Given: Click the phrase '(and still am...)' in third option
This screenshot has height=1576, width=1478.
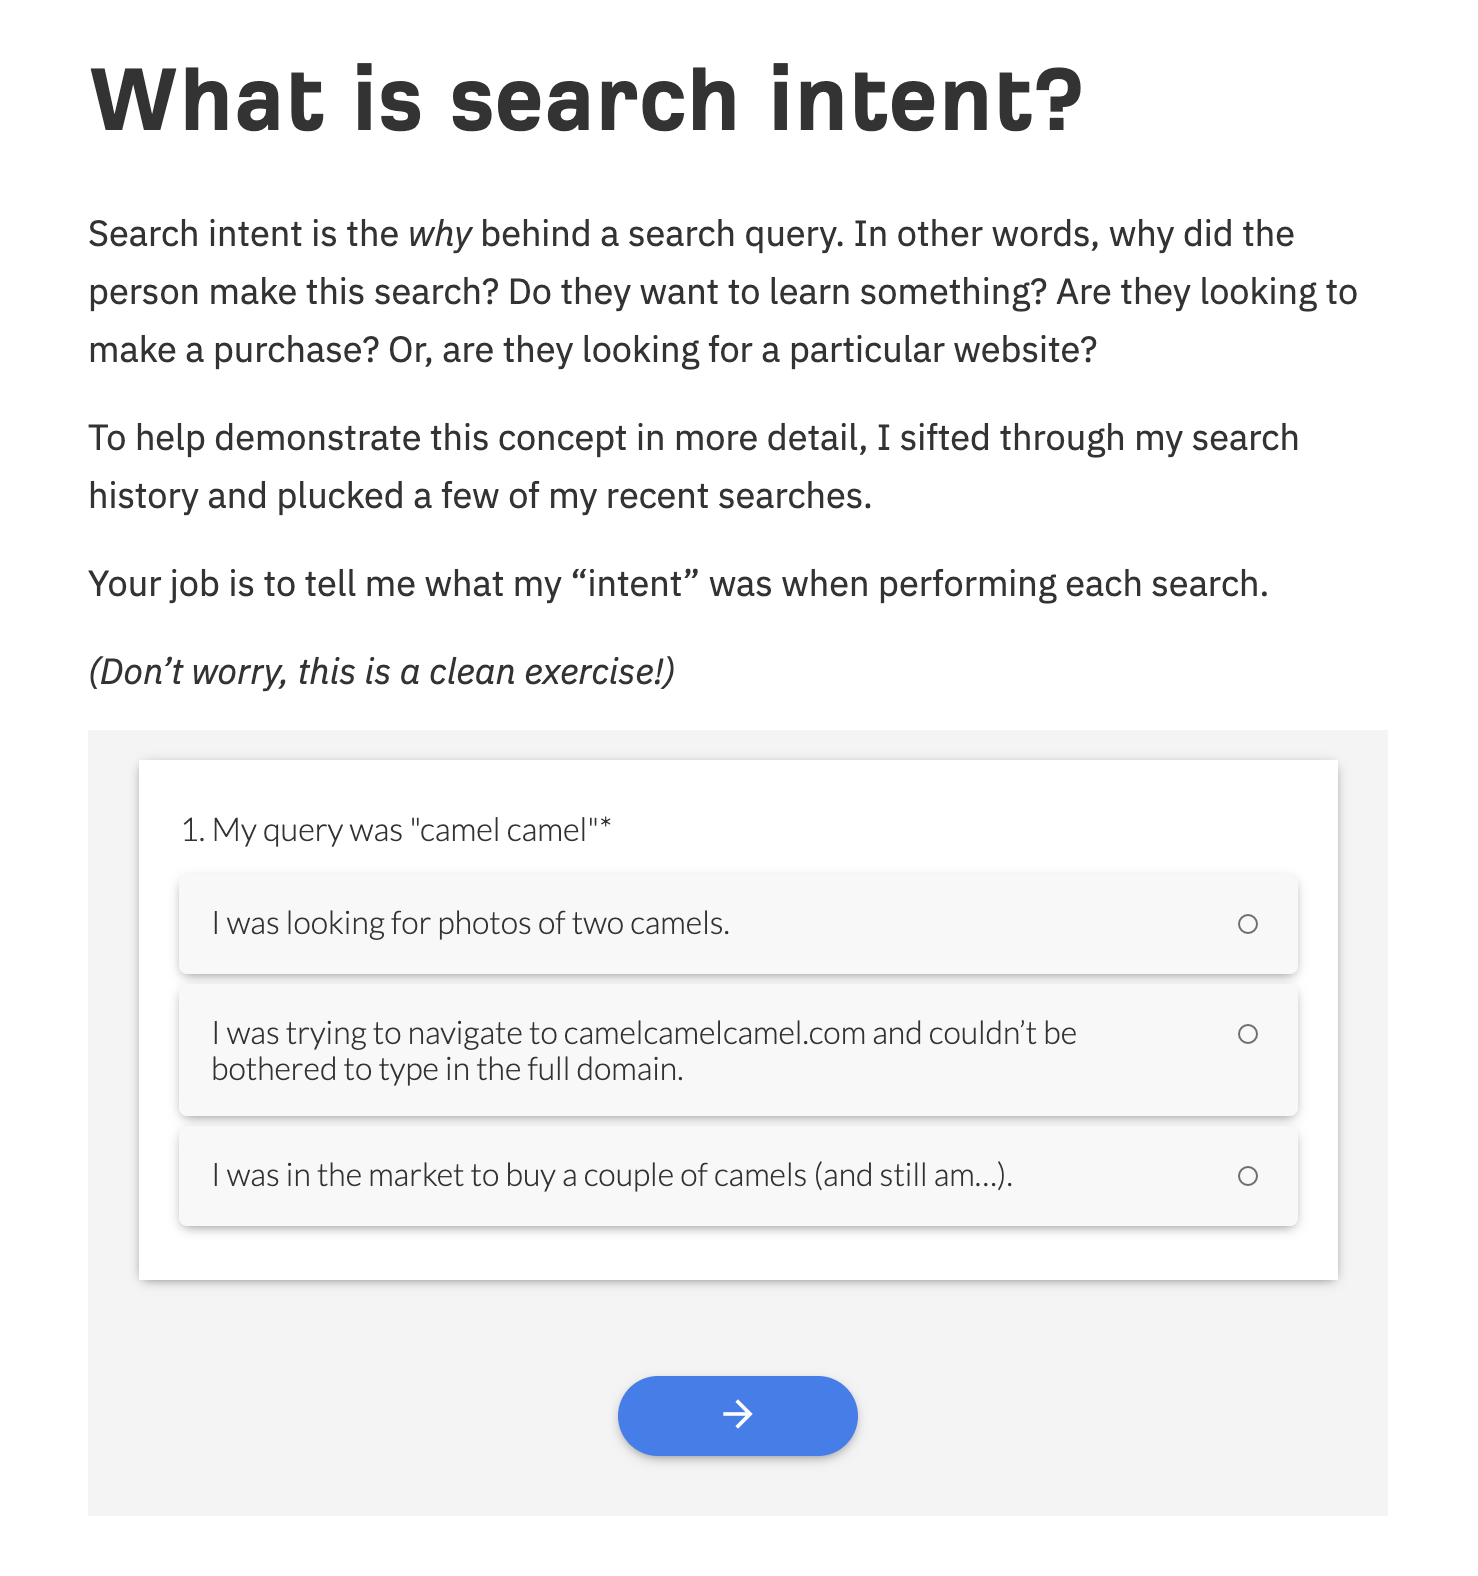Looking at the screenshot, I should (x=913, y=1176).
